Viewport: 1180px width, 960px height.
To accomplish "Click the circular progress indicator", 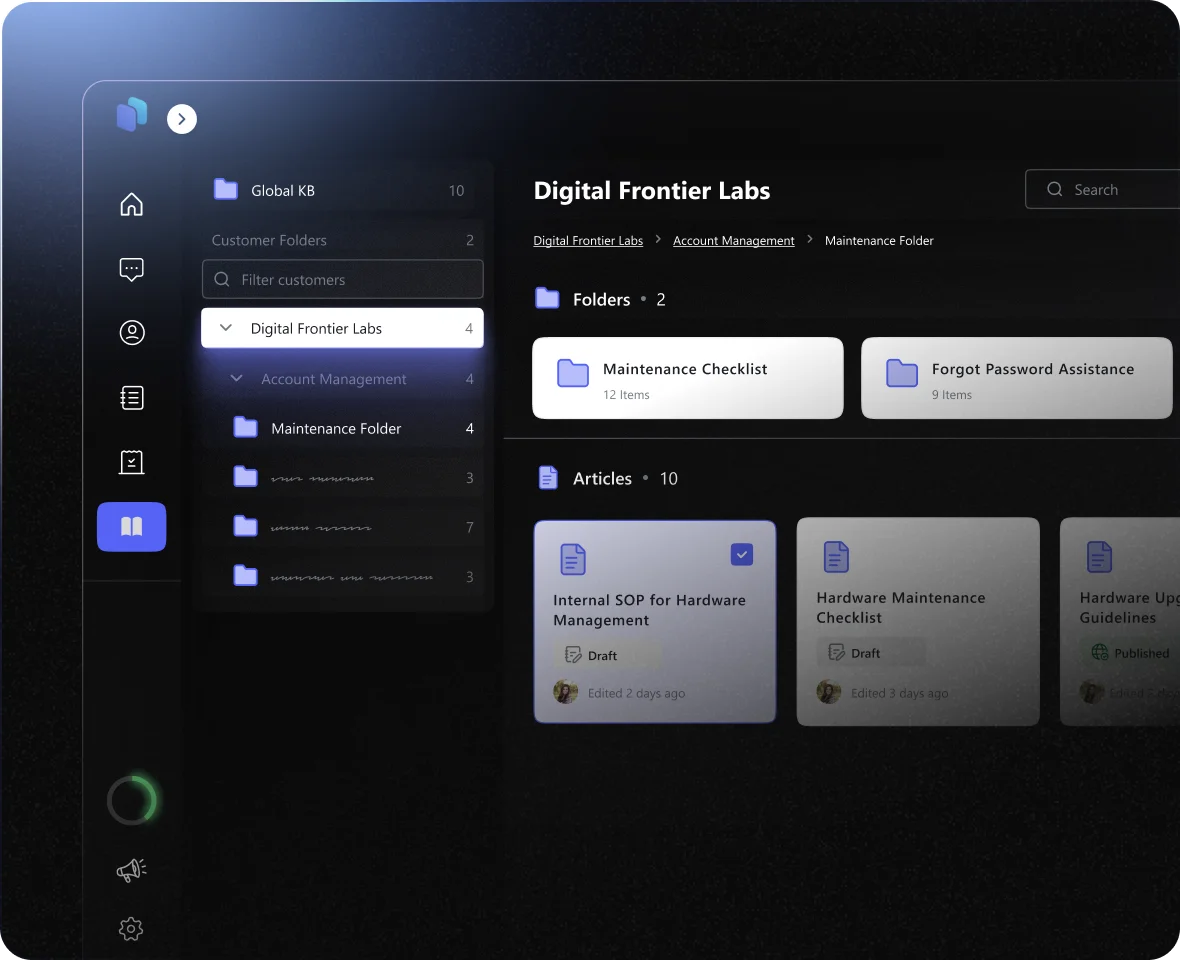I will (132, 800).
